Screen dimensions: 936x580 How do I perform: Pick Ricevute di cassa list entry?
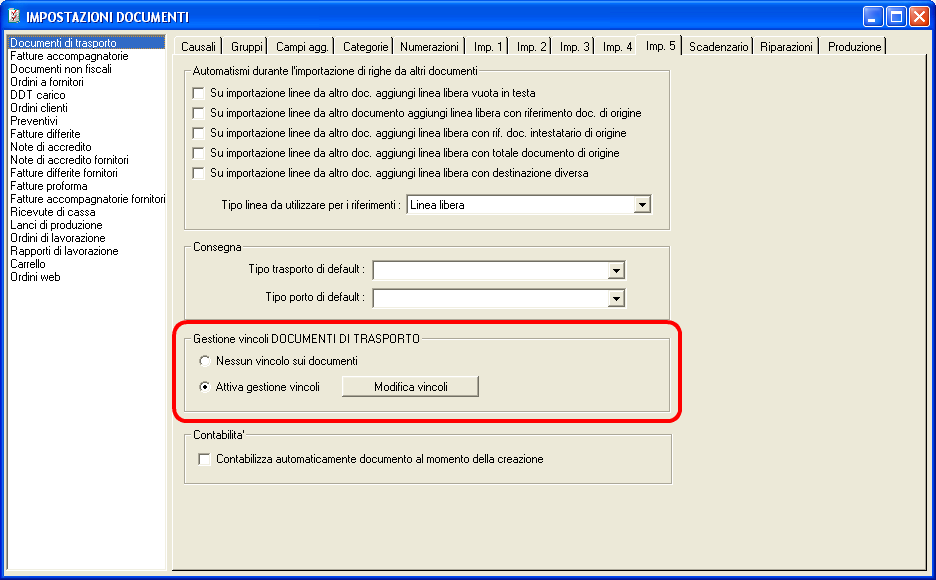[87, 212]
